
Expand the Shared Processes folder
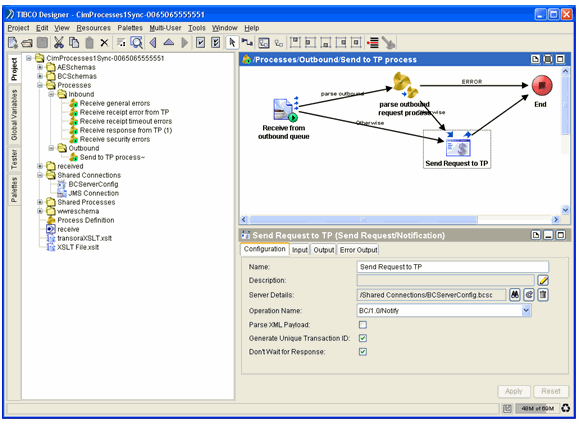coord(40,202)
